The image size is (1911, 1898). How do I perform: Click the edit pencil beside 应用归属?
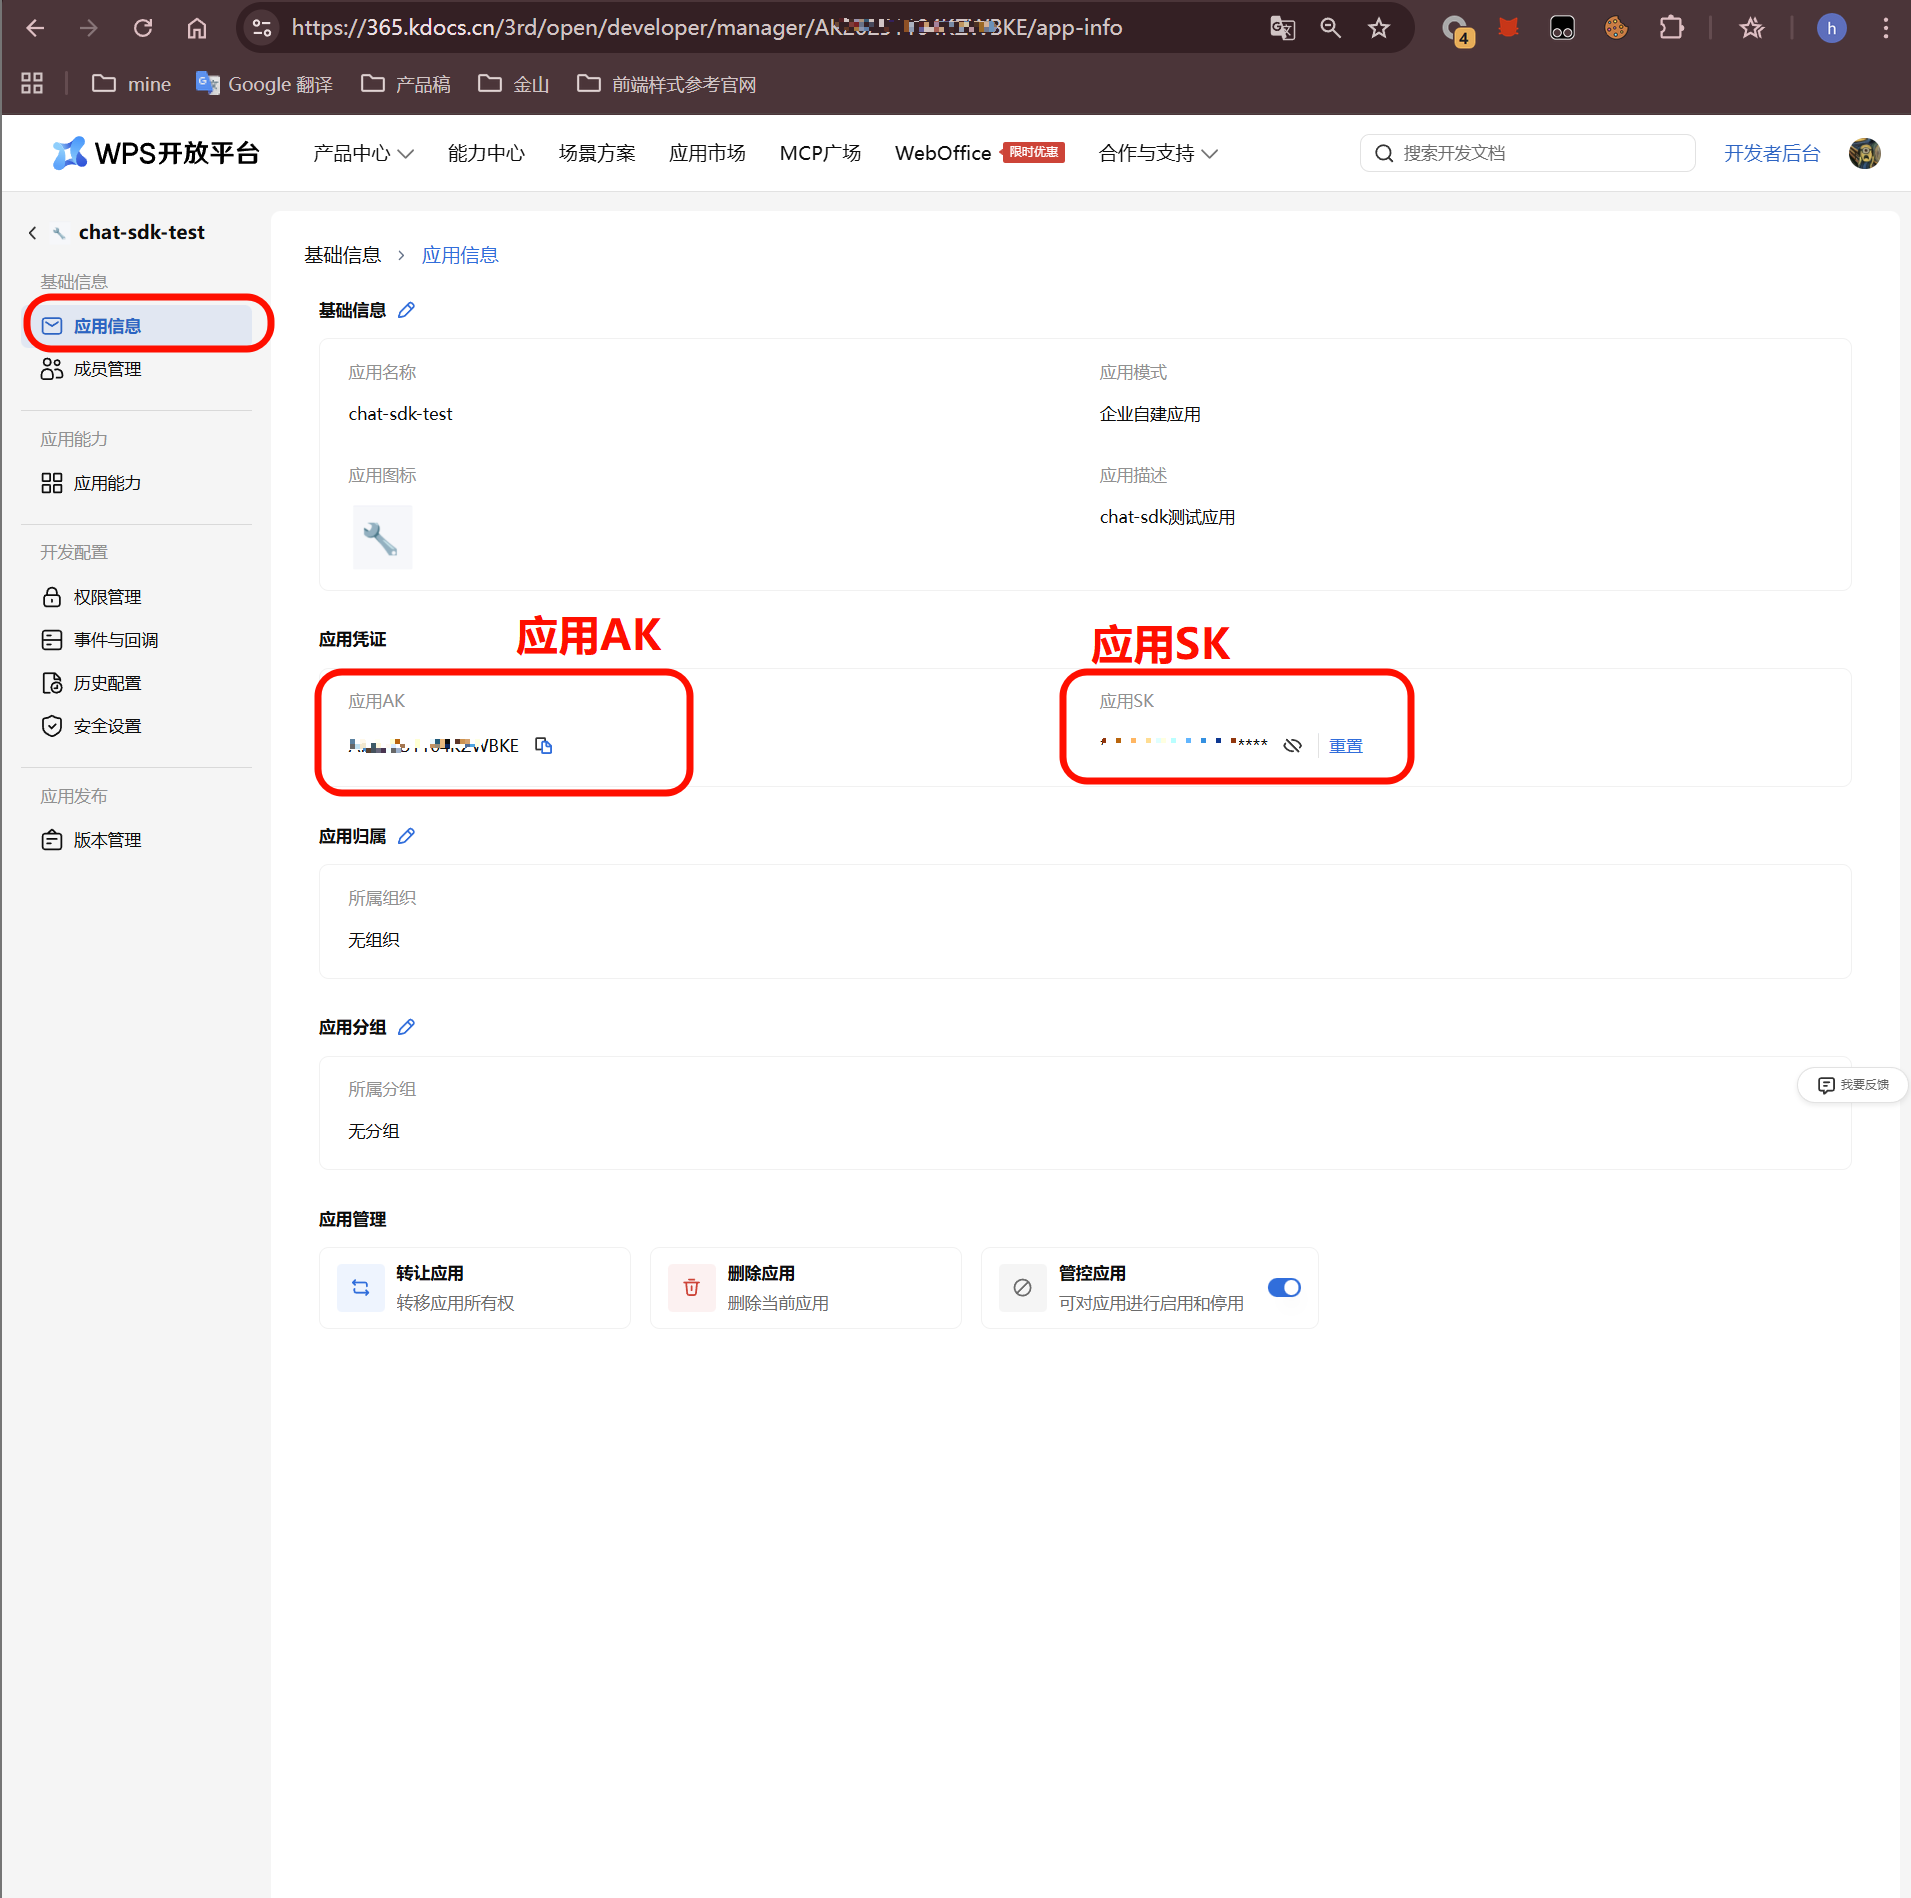tap(406, 836)
